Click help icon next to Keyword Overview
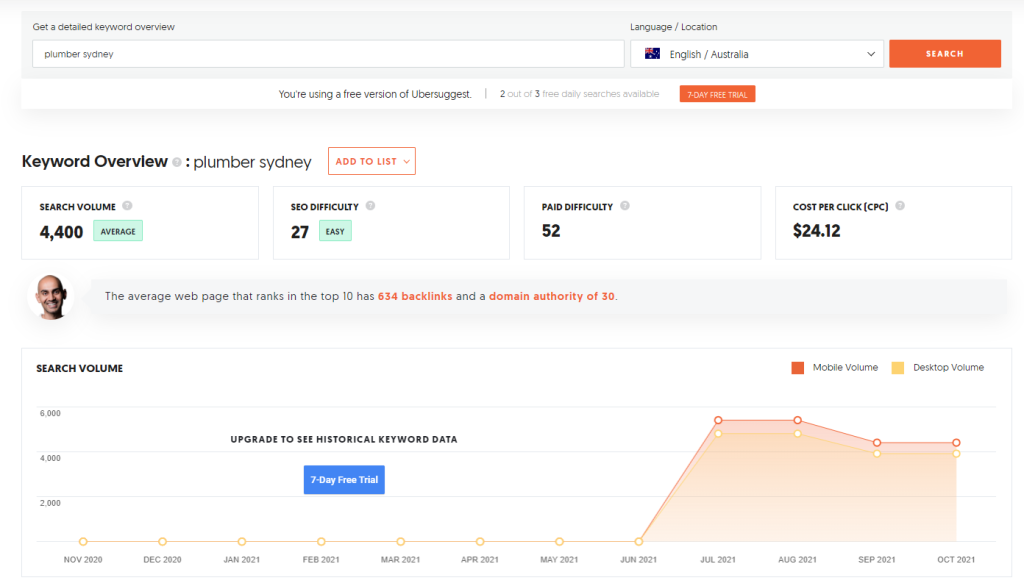The image size is (1024, 586). tap(176, 162)
